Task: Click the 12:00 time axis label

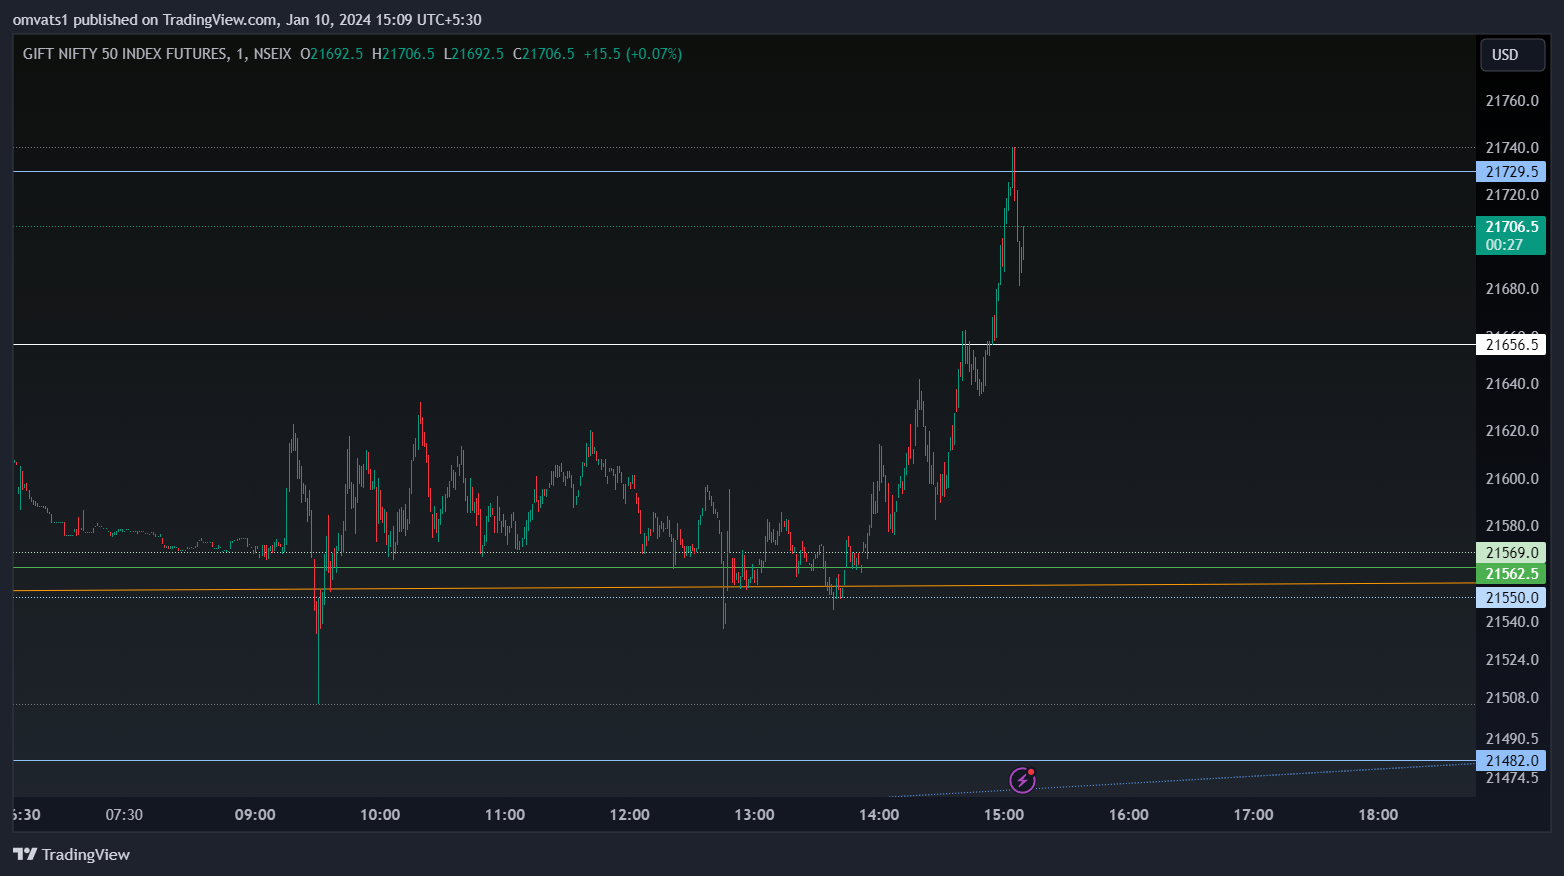Action: click(630, 815)
